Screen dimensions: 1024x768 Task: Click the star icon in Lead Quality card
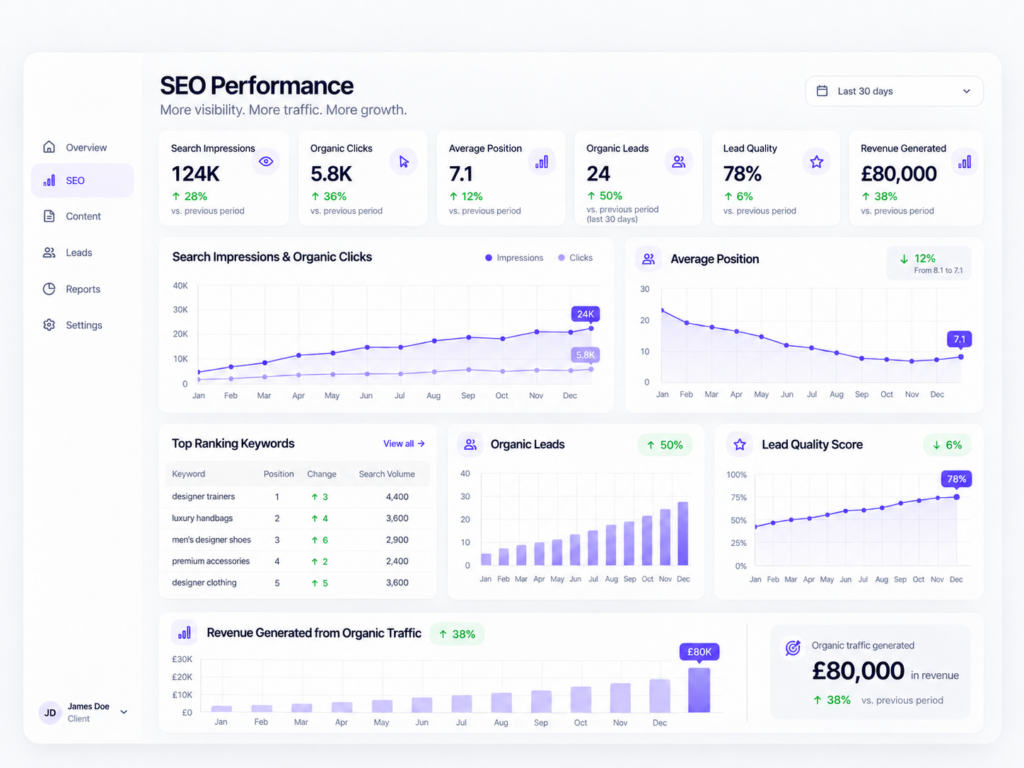(816, 161)
